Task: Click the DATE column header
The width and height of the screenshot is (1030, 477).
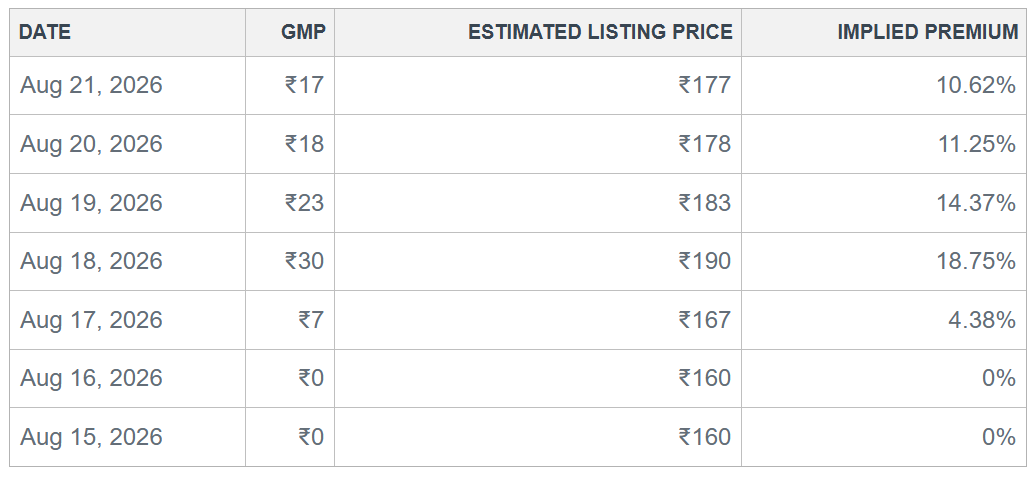Action: coord(45,32)
